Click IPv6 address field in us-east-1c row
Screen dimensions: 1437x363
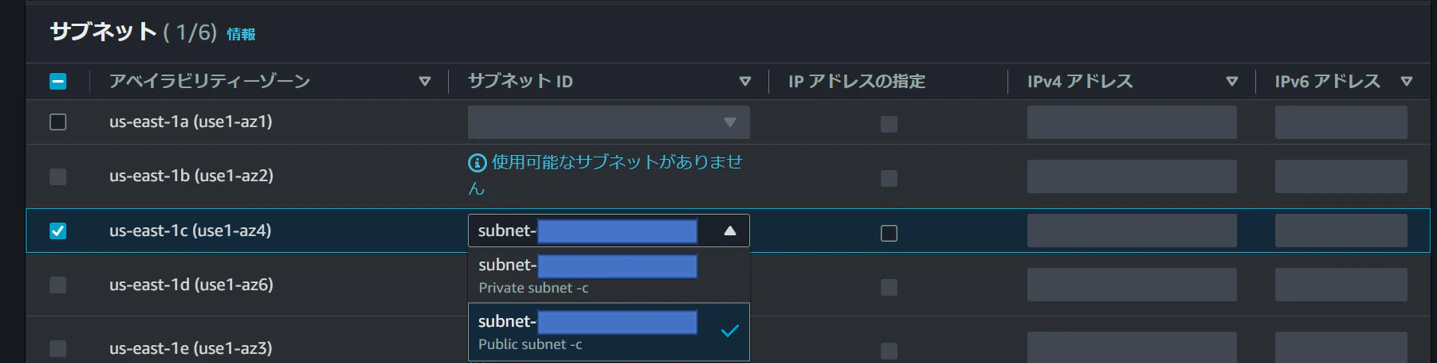pyautogui.click(x=1341, y=231)
